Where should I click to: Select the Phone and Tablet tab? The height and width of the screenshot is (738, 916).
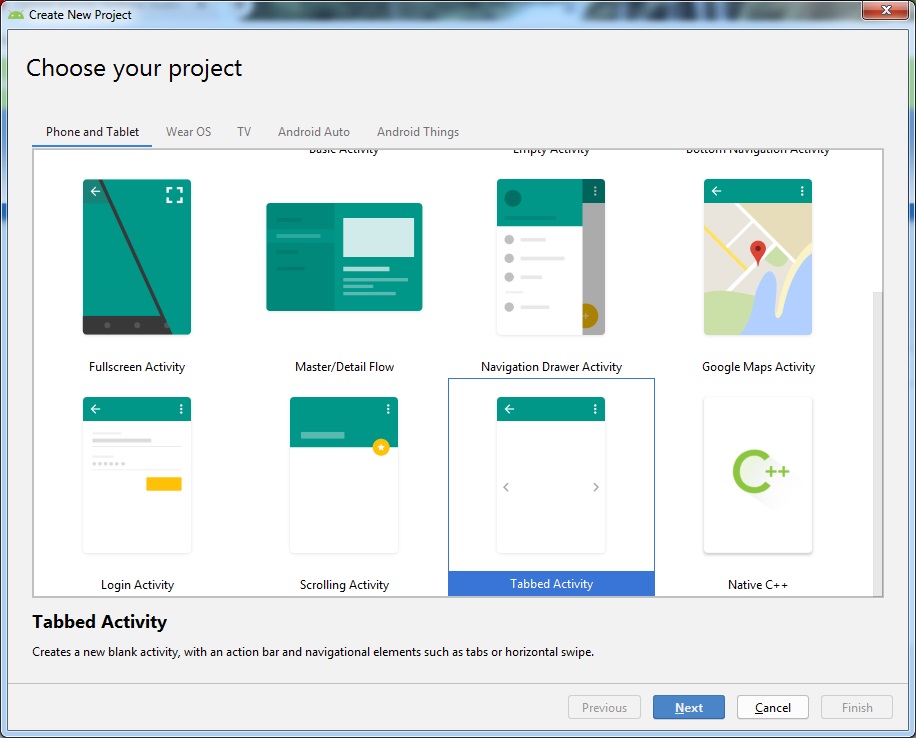(x=92, y=132)
